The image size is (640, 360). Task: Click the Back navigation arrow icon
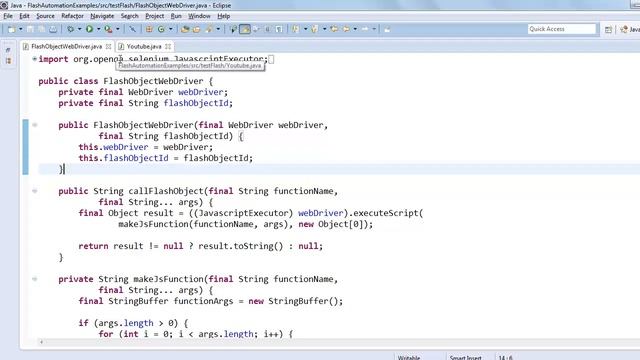pos(346,29)
